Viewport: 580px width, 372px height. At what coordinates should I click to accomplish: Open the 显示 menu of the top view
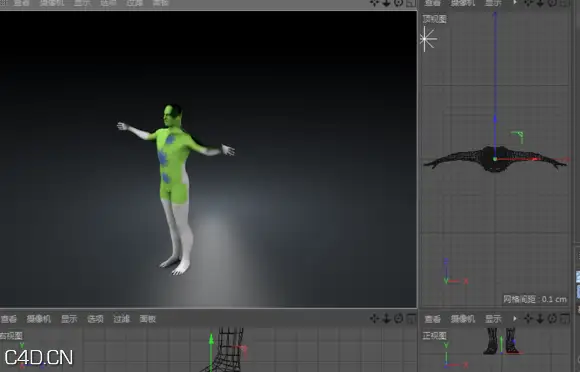coord(493,3)
